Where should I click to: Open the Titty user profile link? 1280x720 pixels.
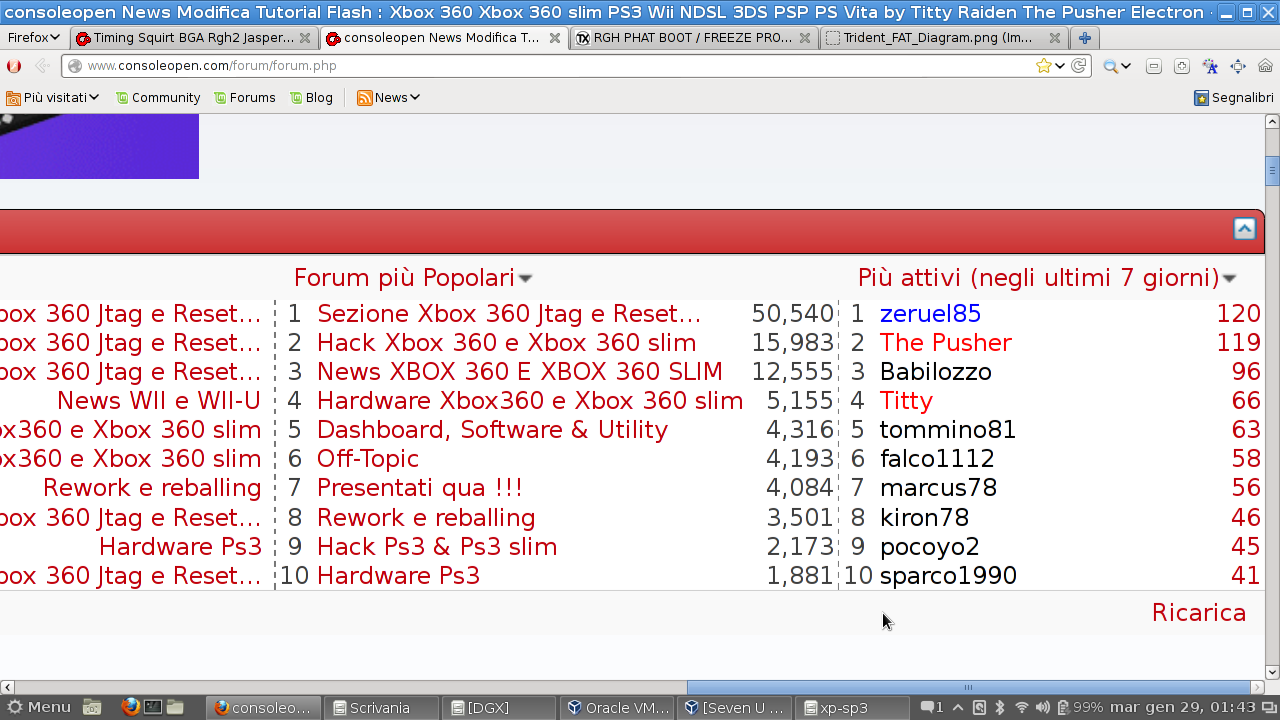[906, 401]
